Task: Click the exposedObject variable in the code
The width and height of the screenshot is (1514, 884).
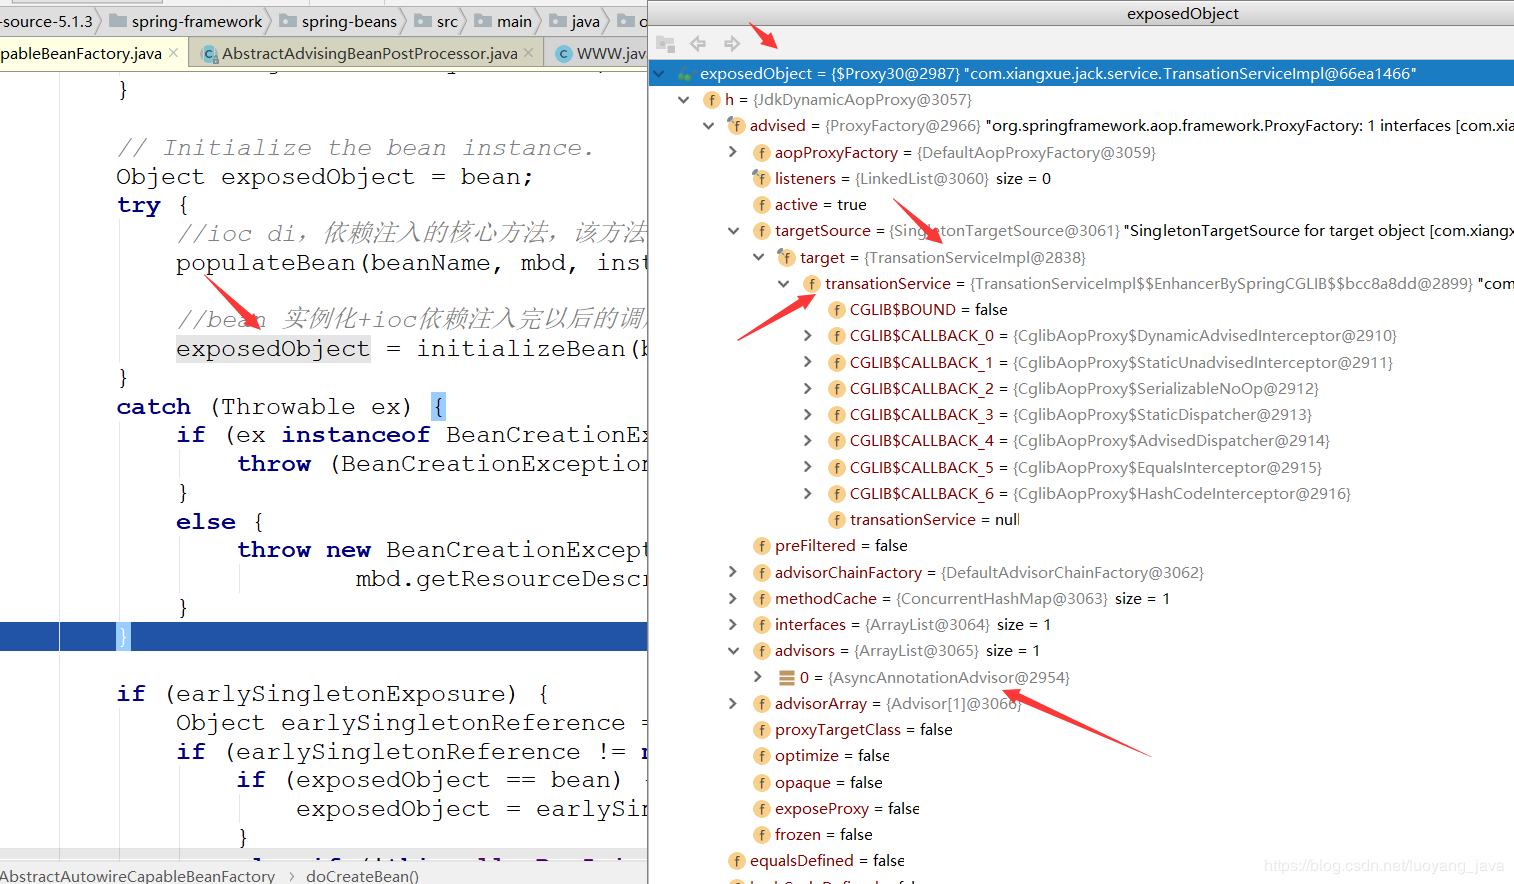Action: pos(273,348)
